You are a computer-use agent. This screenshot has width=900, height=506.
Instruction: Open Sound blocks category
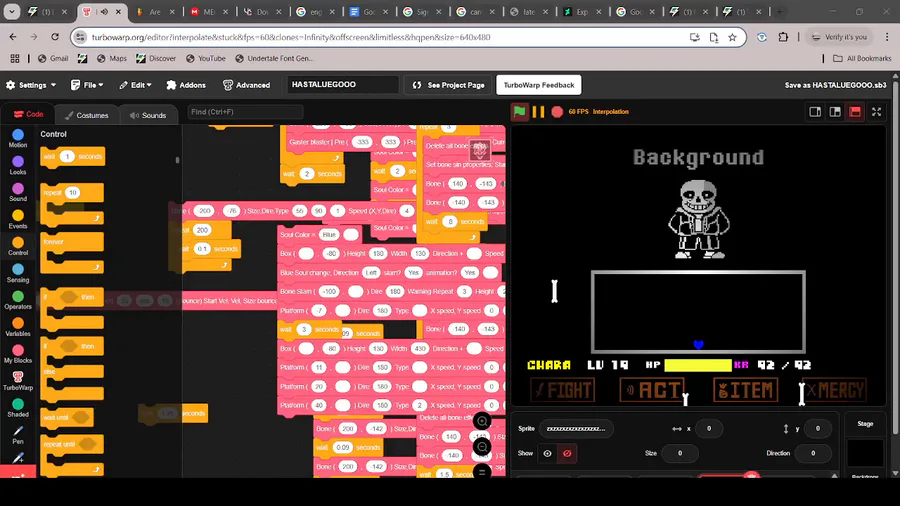click(x=18, y=192)
